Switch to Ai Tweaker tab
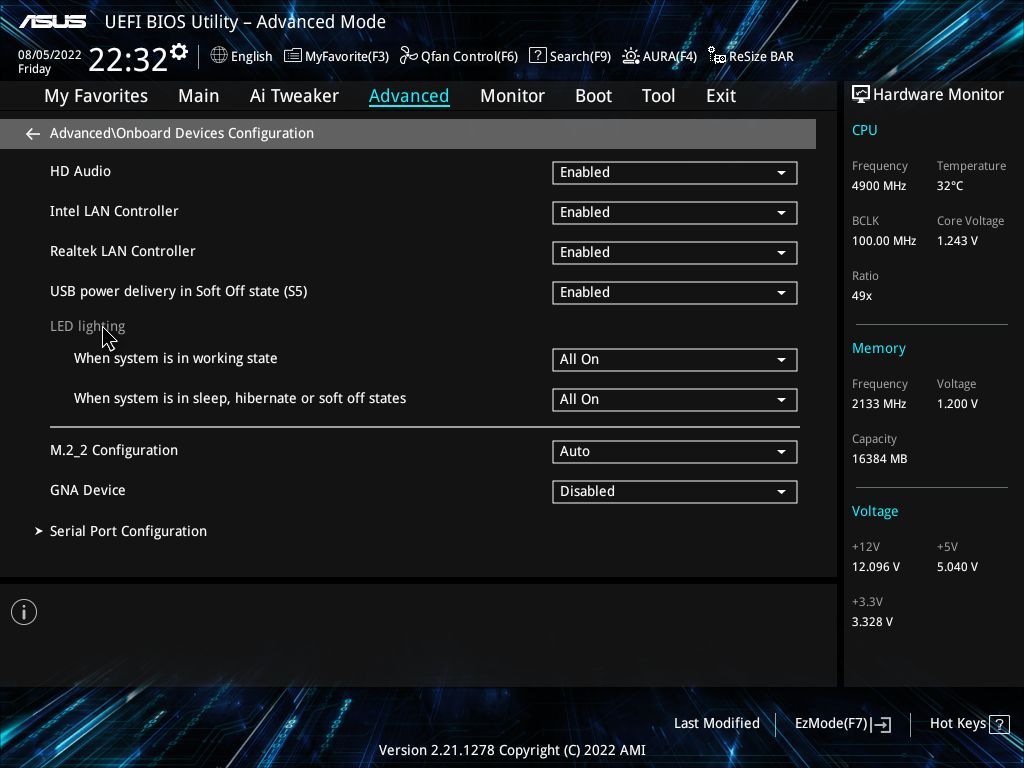This screenshot has height=768, width=1024. [x=294, y=96]
